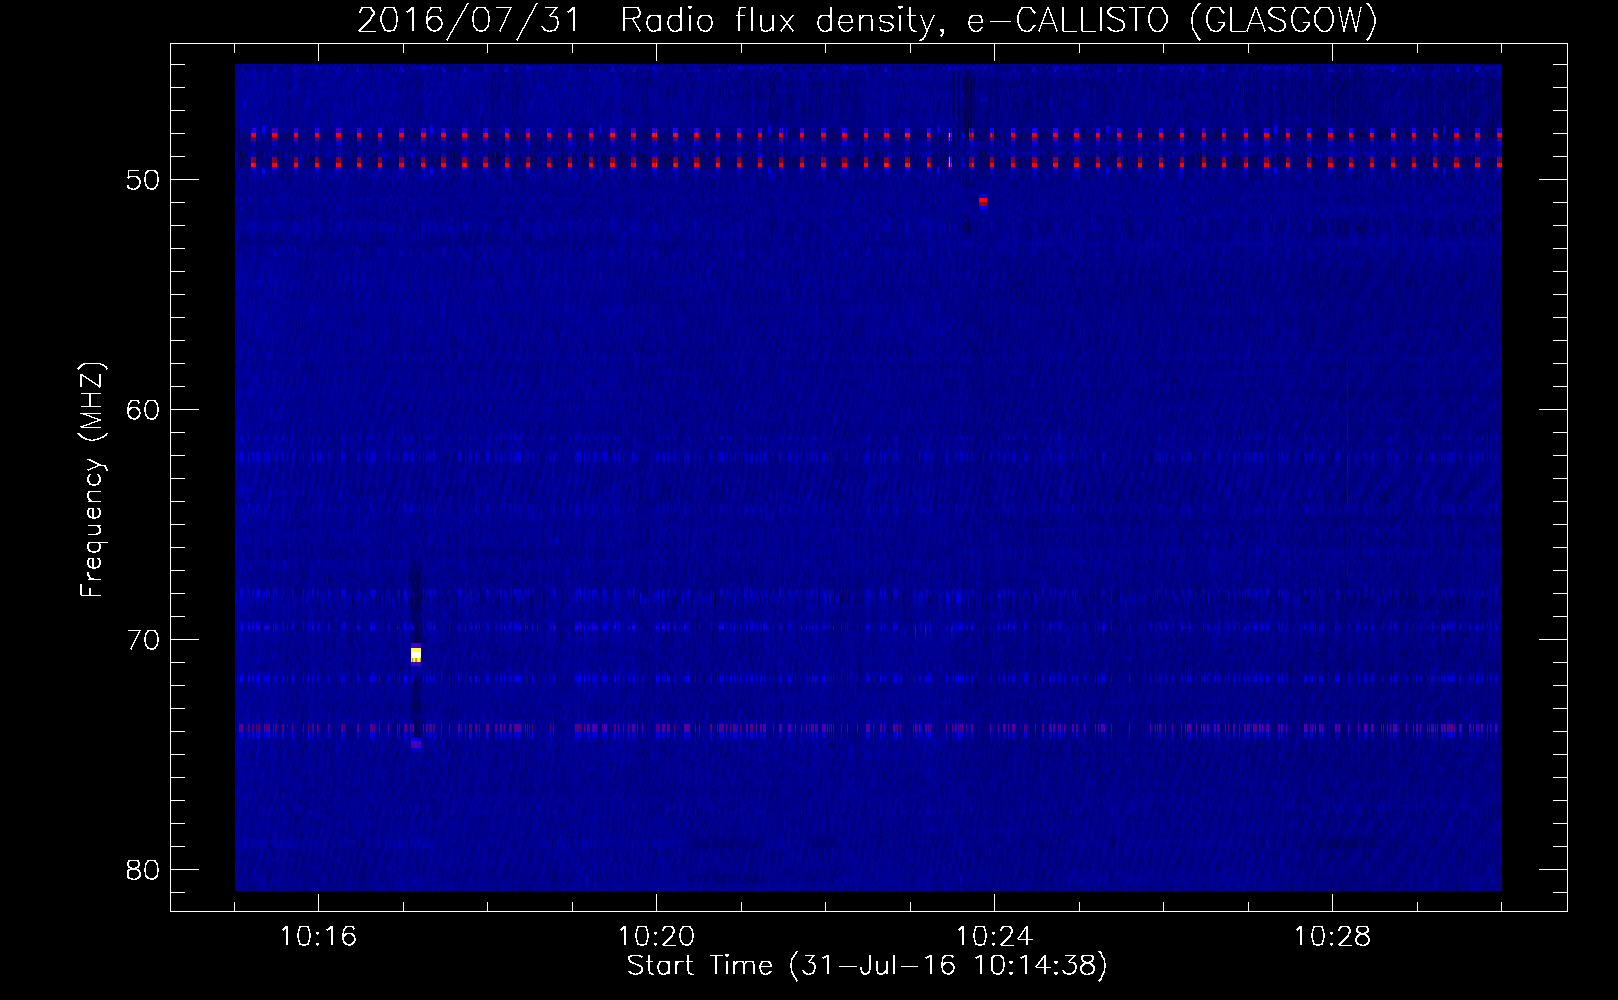Click the 60 frequency tick label

[143, 410]
